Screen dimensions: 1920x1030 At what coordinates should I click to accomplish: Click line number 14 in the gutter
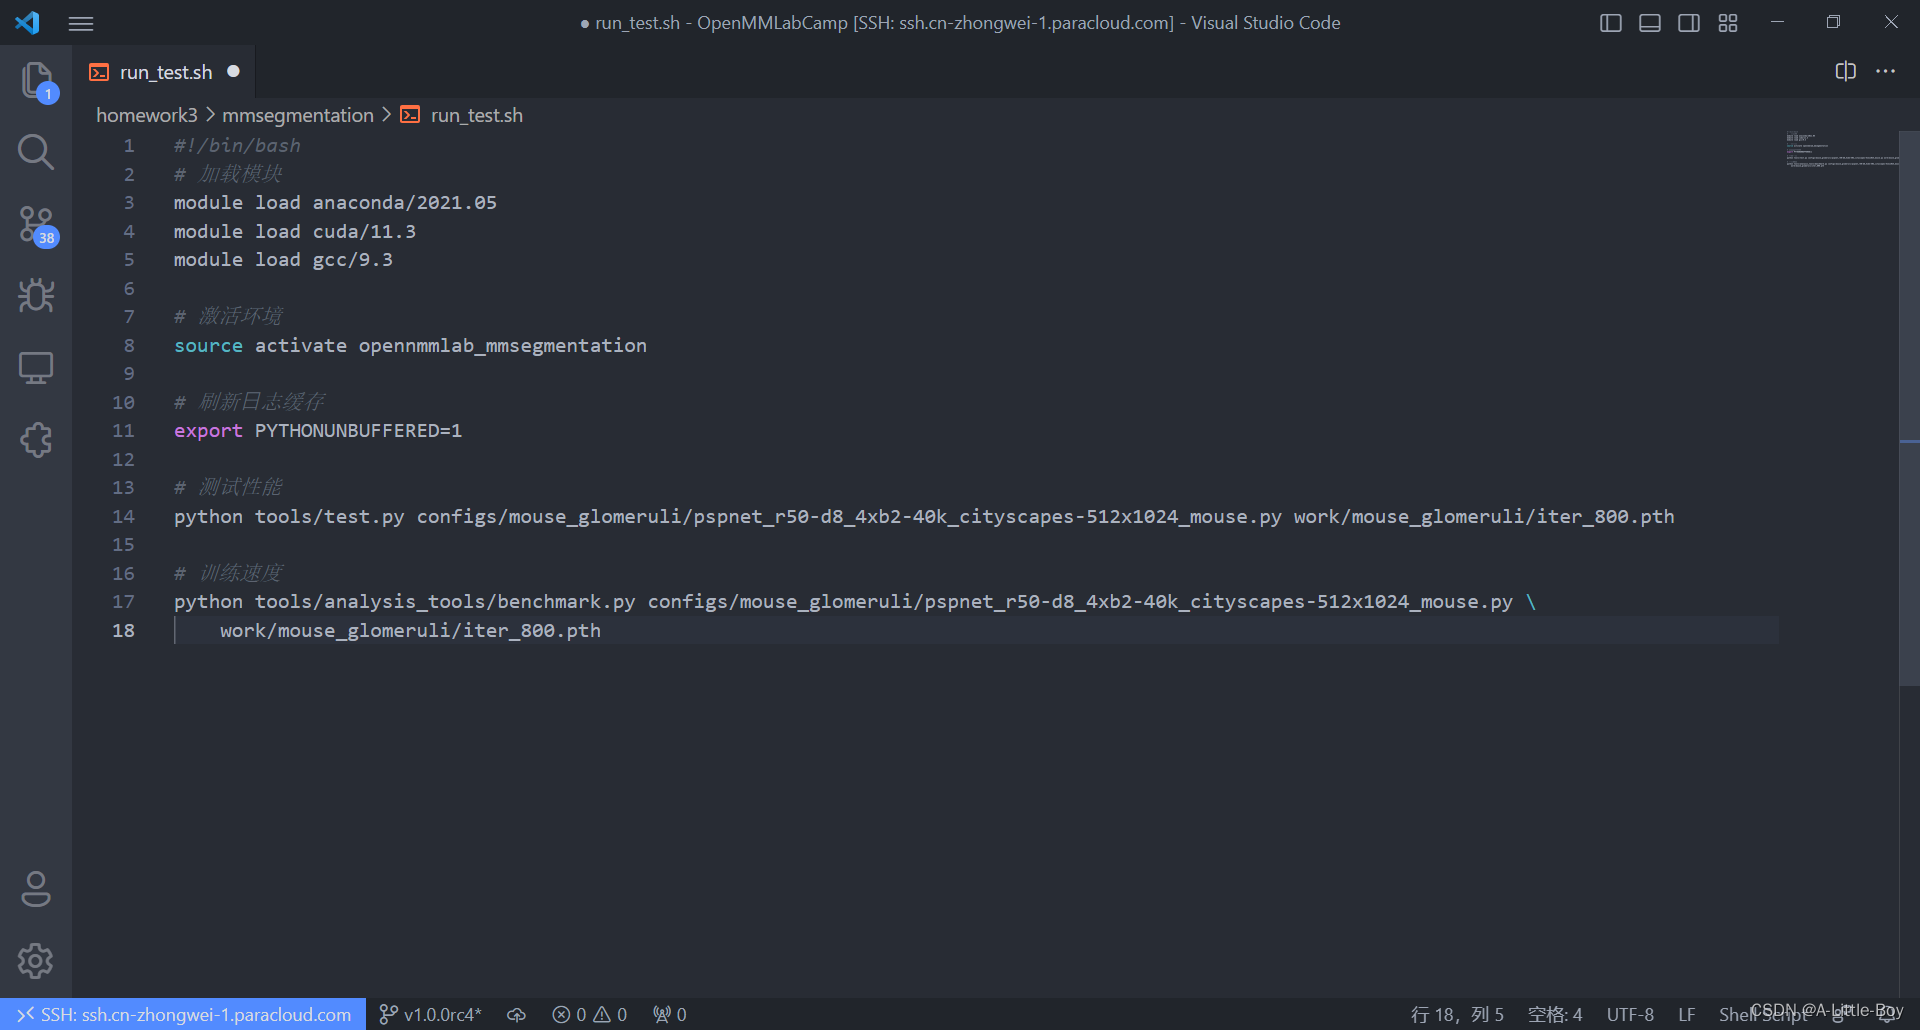click(123, 516)
